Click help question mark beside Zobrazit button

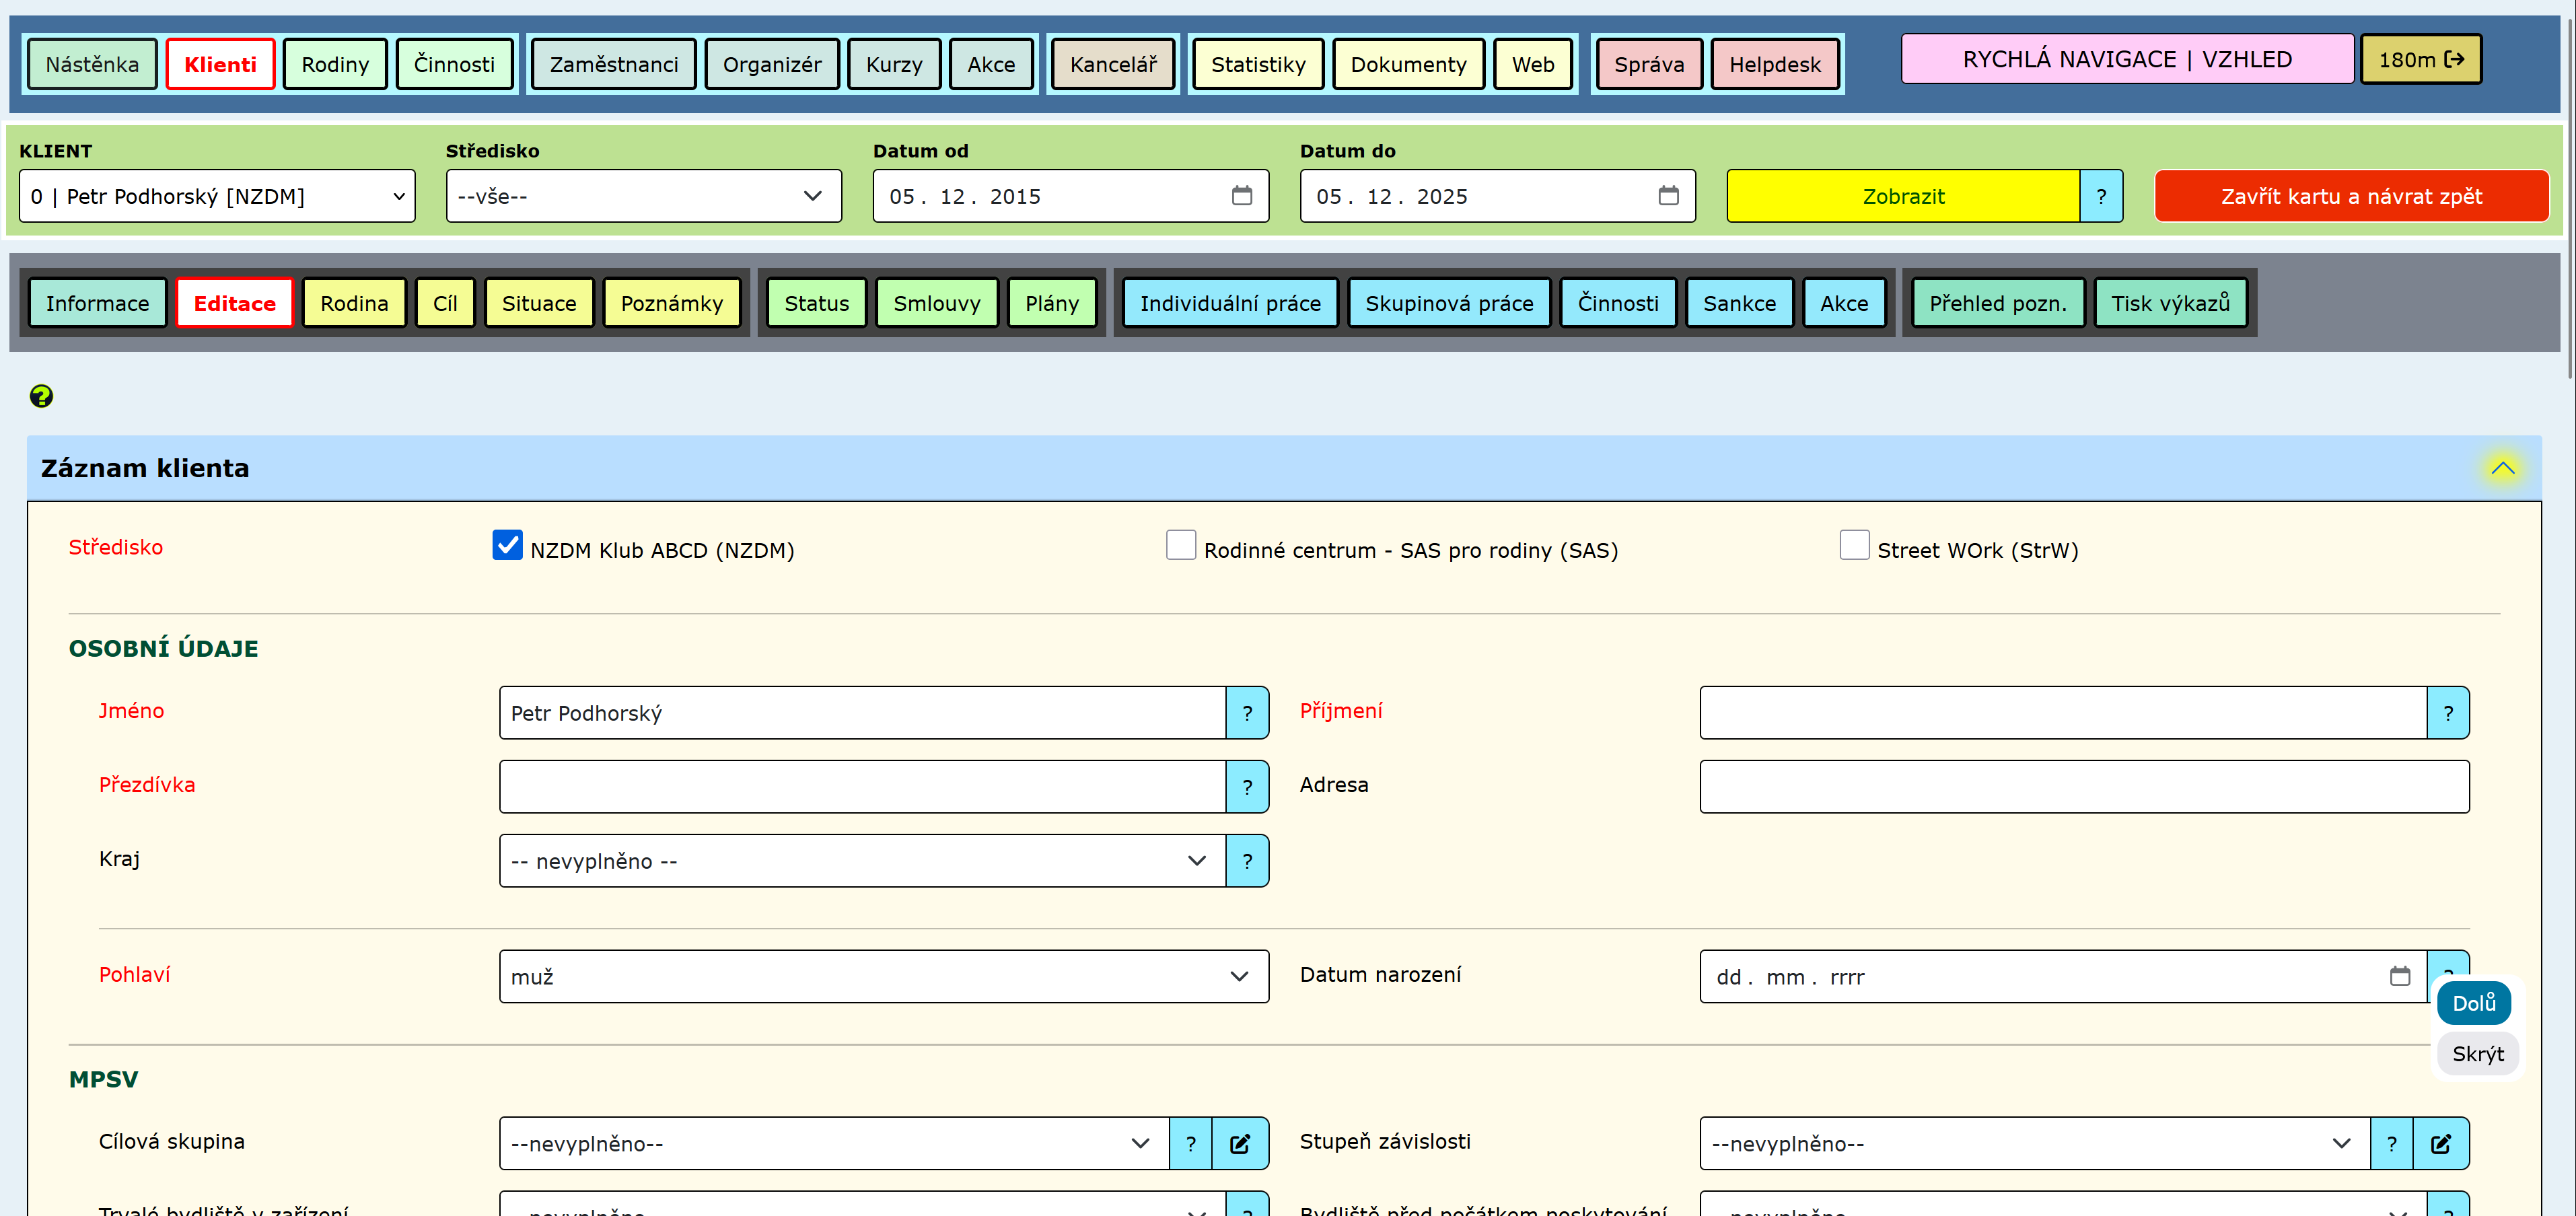pos(2101,196)
